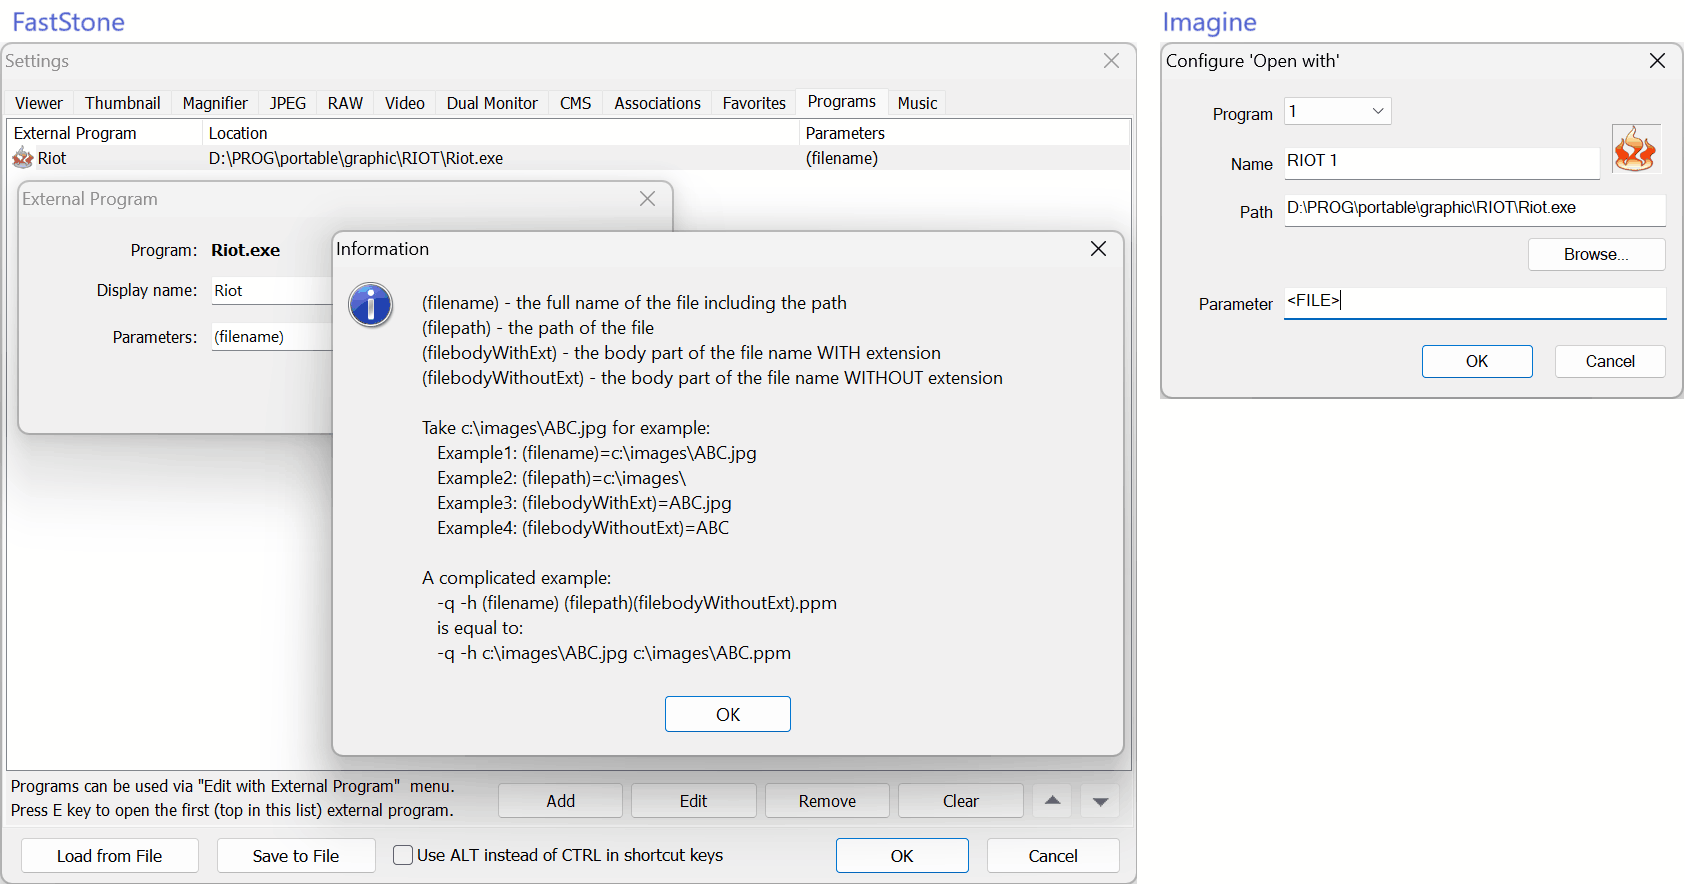Close the Information dialog

(x=1098, y=249)
